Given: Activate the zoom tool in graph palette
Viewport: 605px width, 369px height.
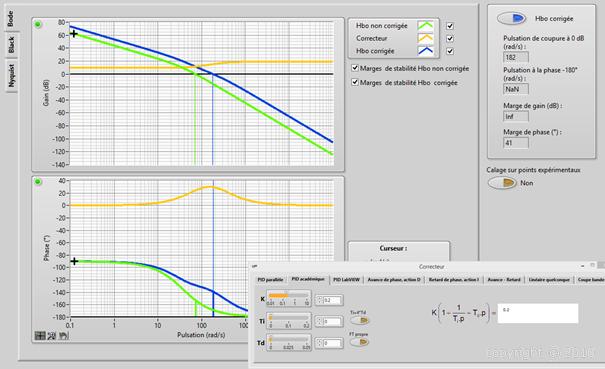Looking at the screenshot, I should tap(52, 335).
